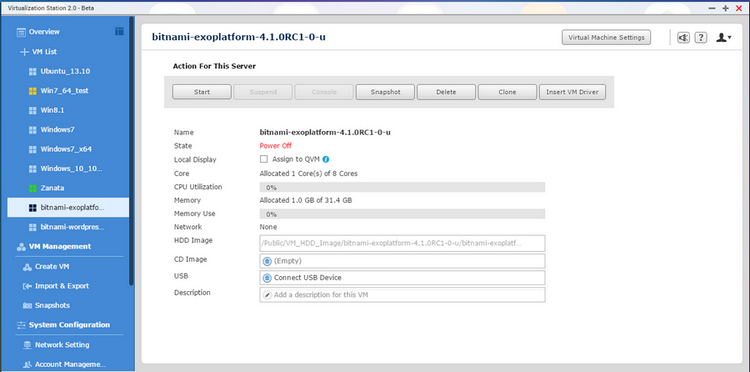Click the USB connect icon
The image size is (750, 372).
point(267,278)
